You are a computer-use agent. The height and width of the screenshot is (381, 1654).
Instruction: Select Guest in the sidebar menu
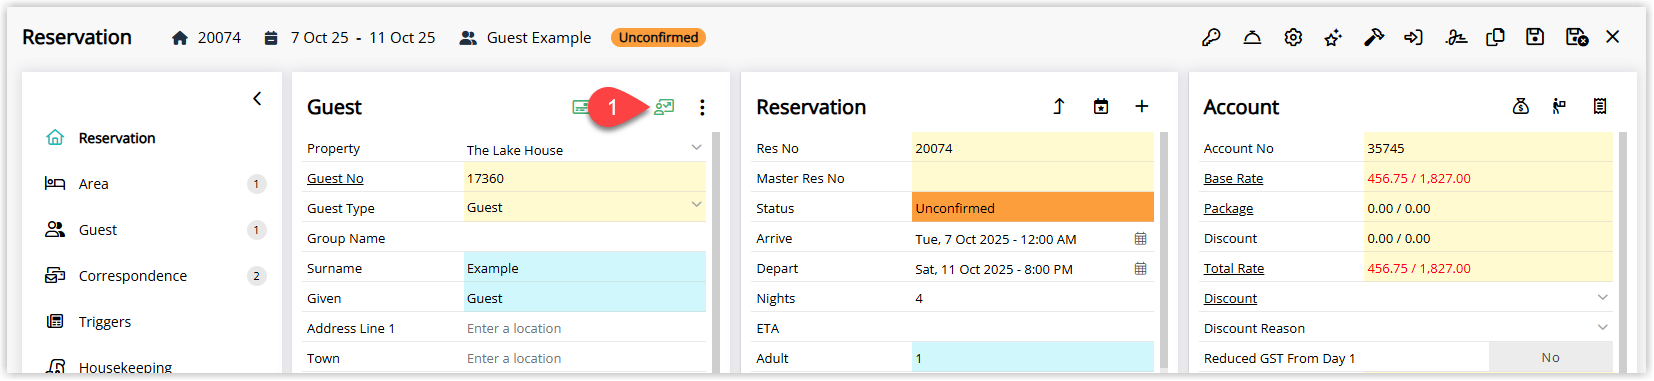98,230
